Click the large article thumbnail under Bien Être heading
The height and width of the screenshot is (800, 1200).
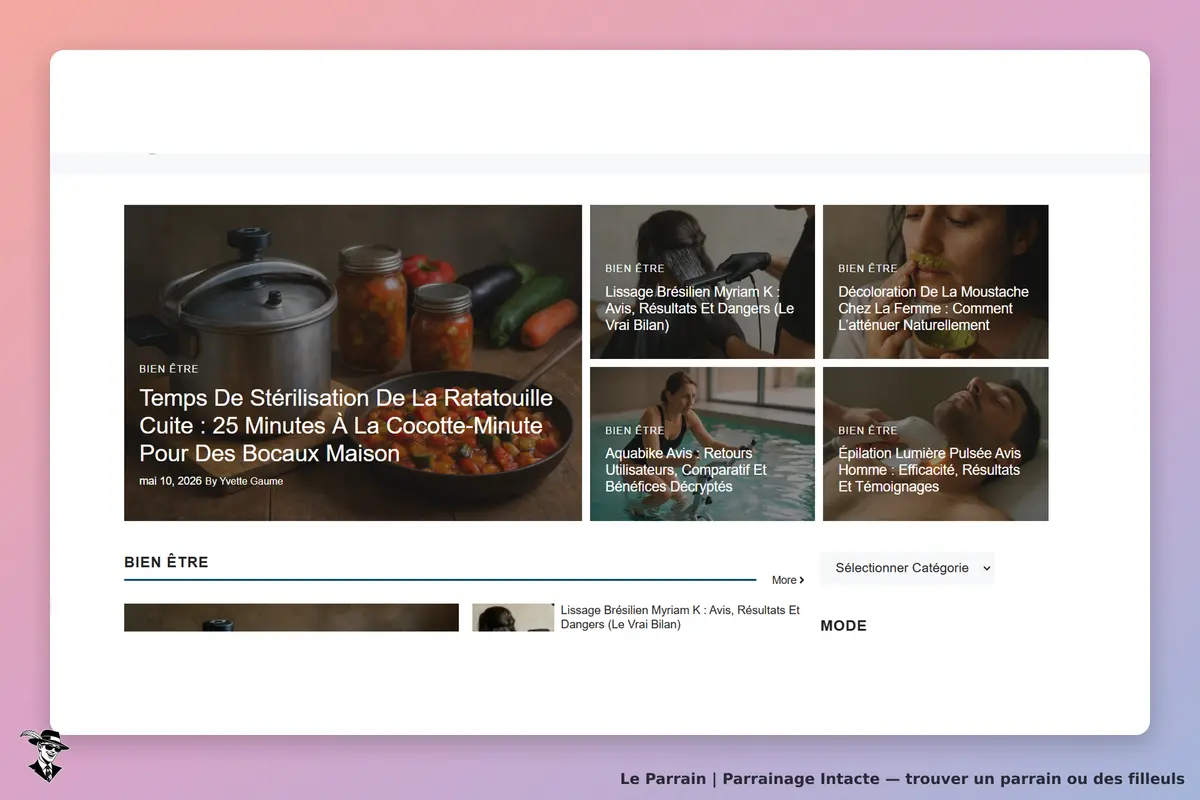point(291,617)
